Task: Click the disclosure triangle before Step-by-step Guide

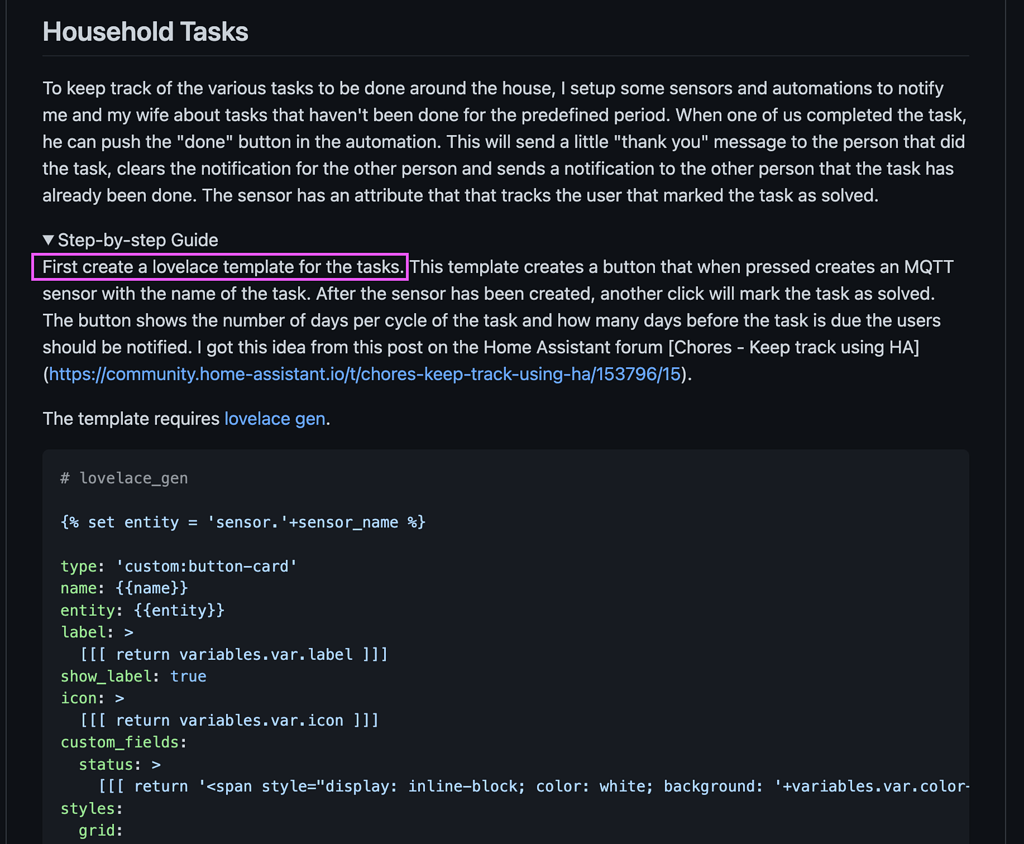Action: [46, 240]
